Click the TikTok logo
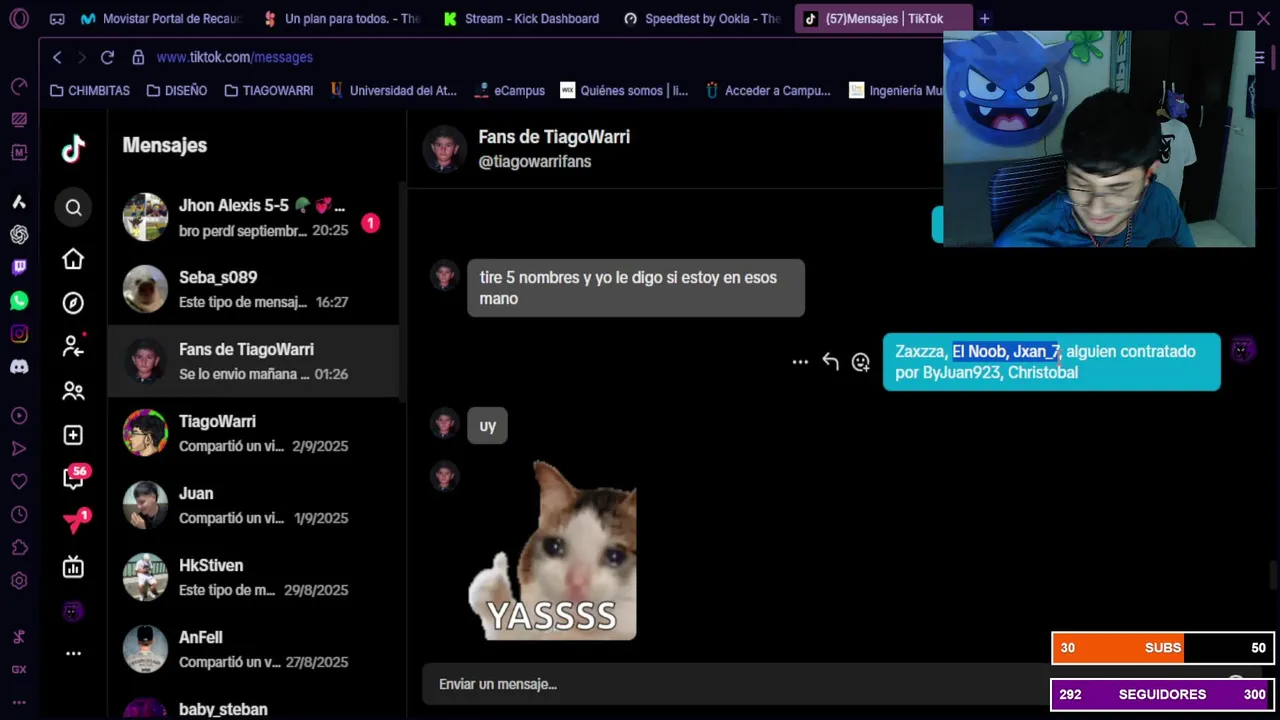 tap(73, 149)
